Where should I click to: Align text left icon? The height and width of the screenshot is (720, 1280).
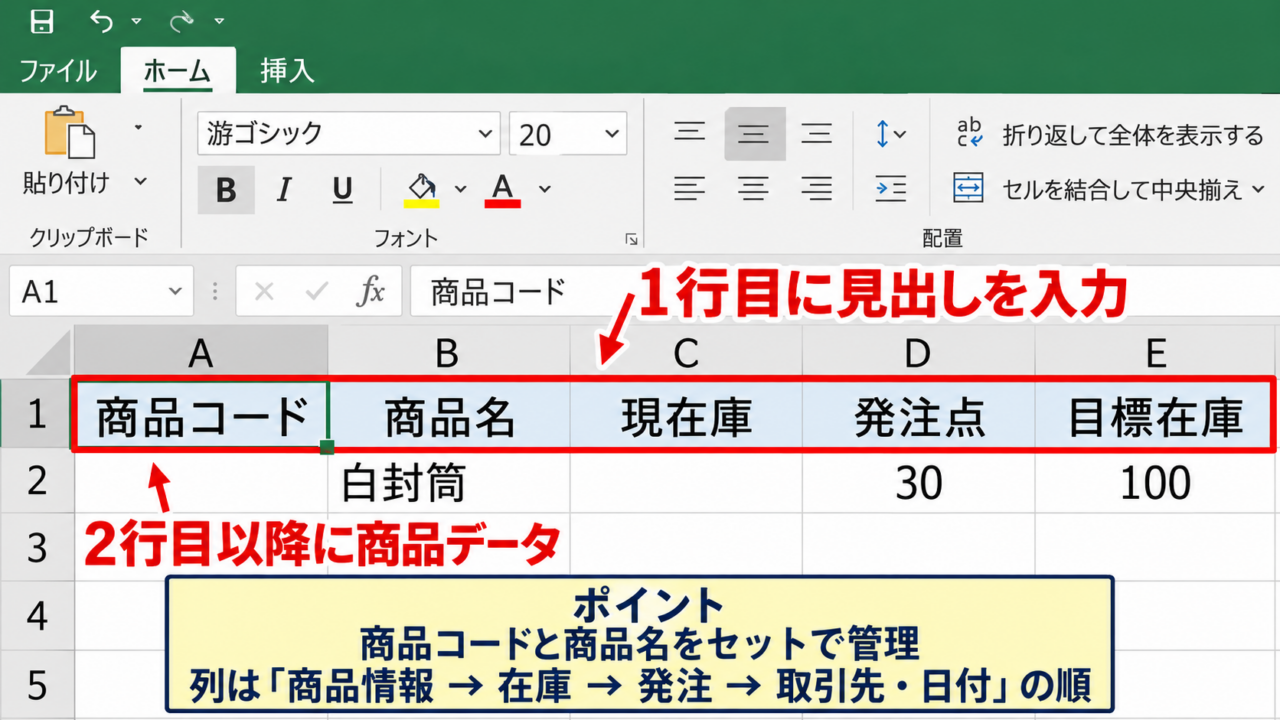tap(689, 188)
